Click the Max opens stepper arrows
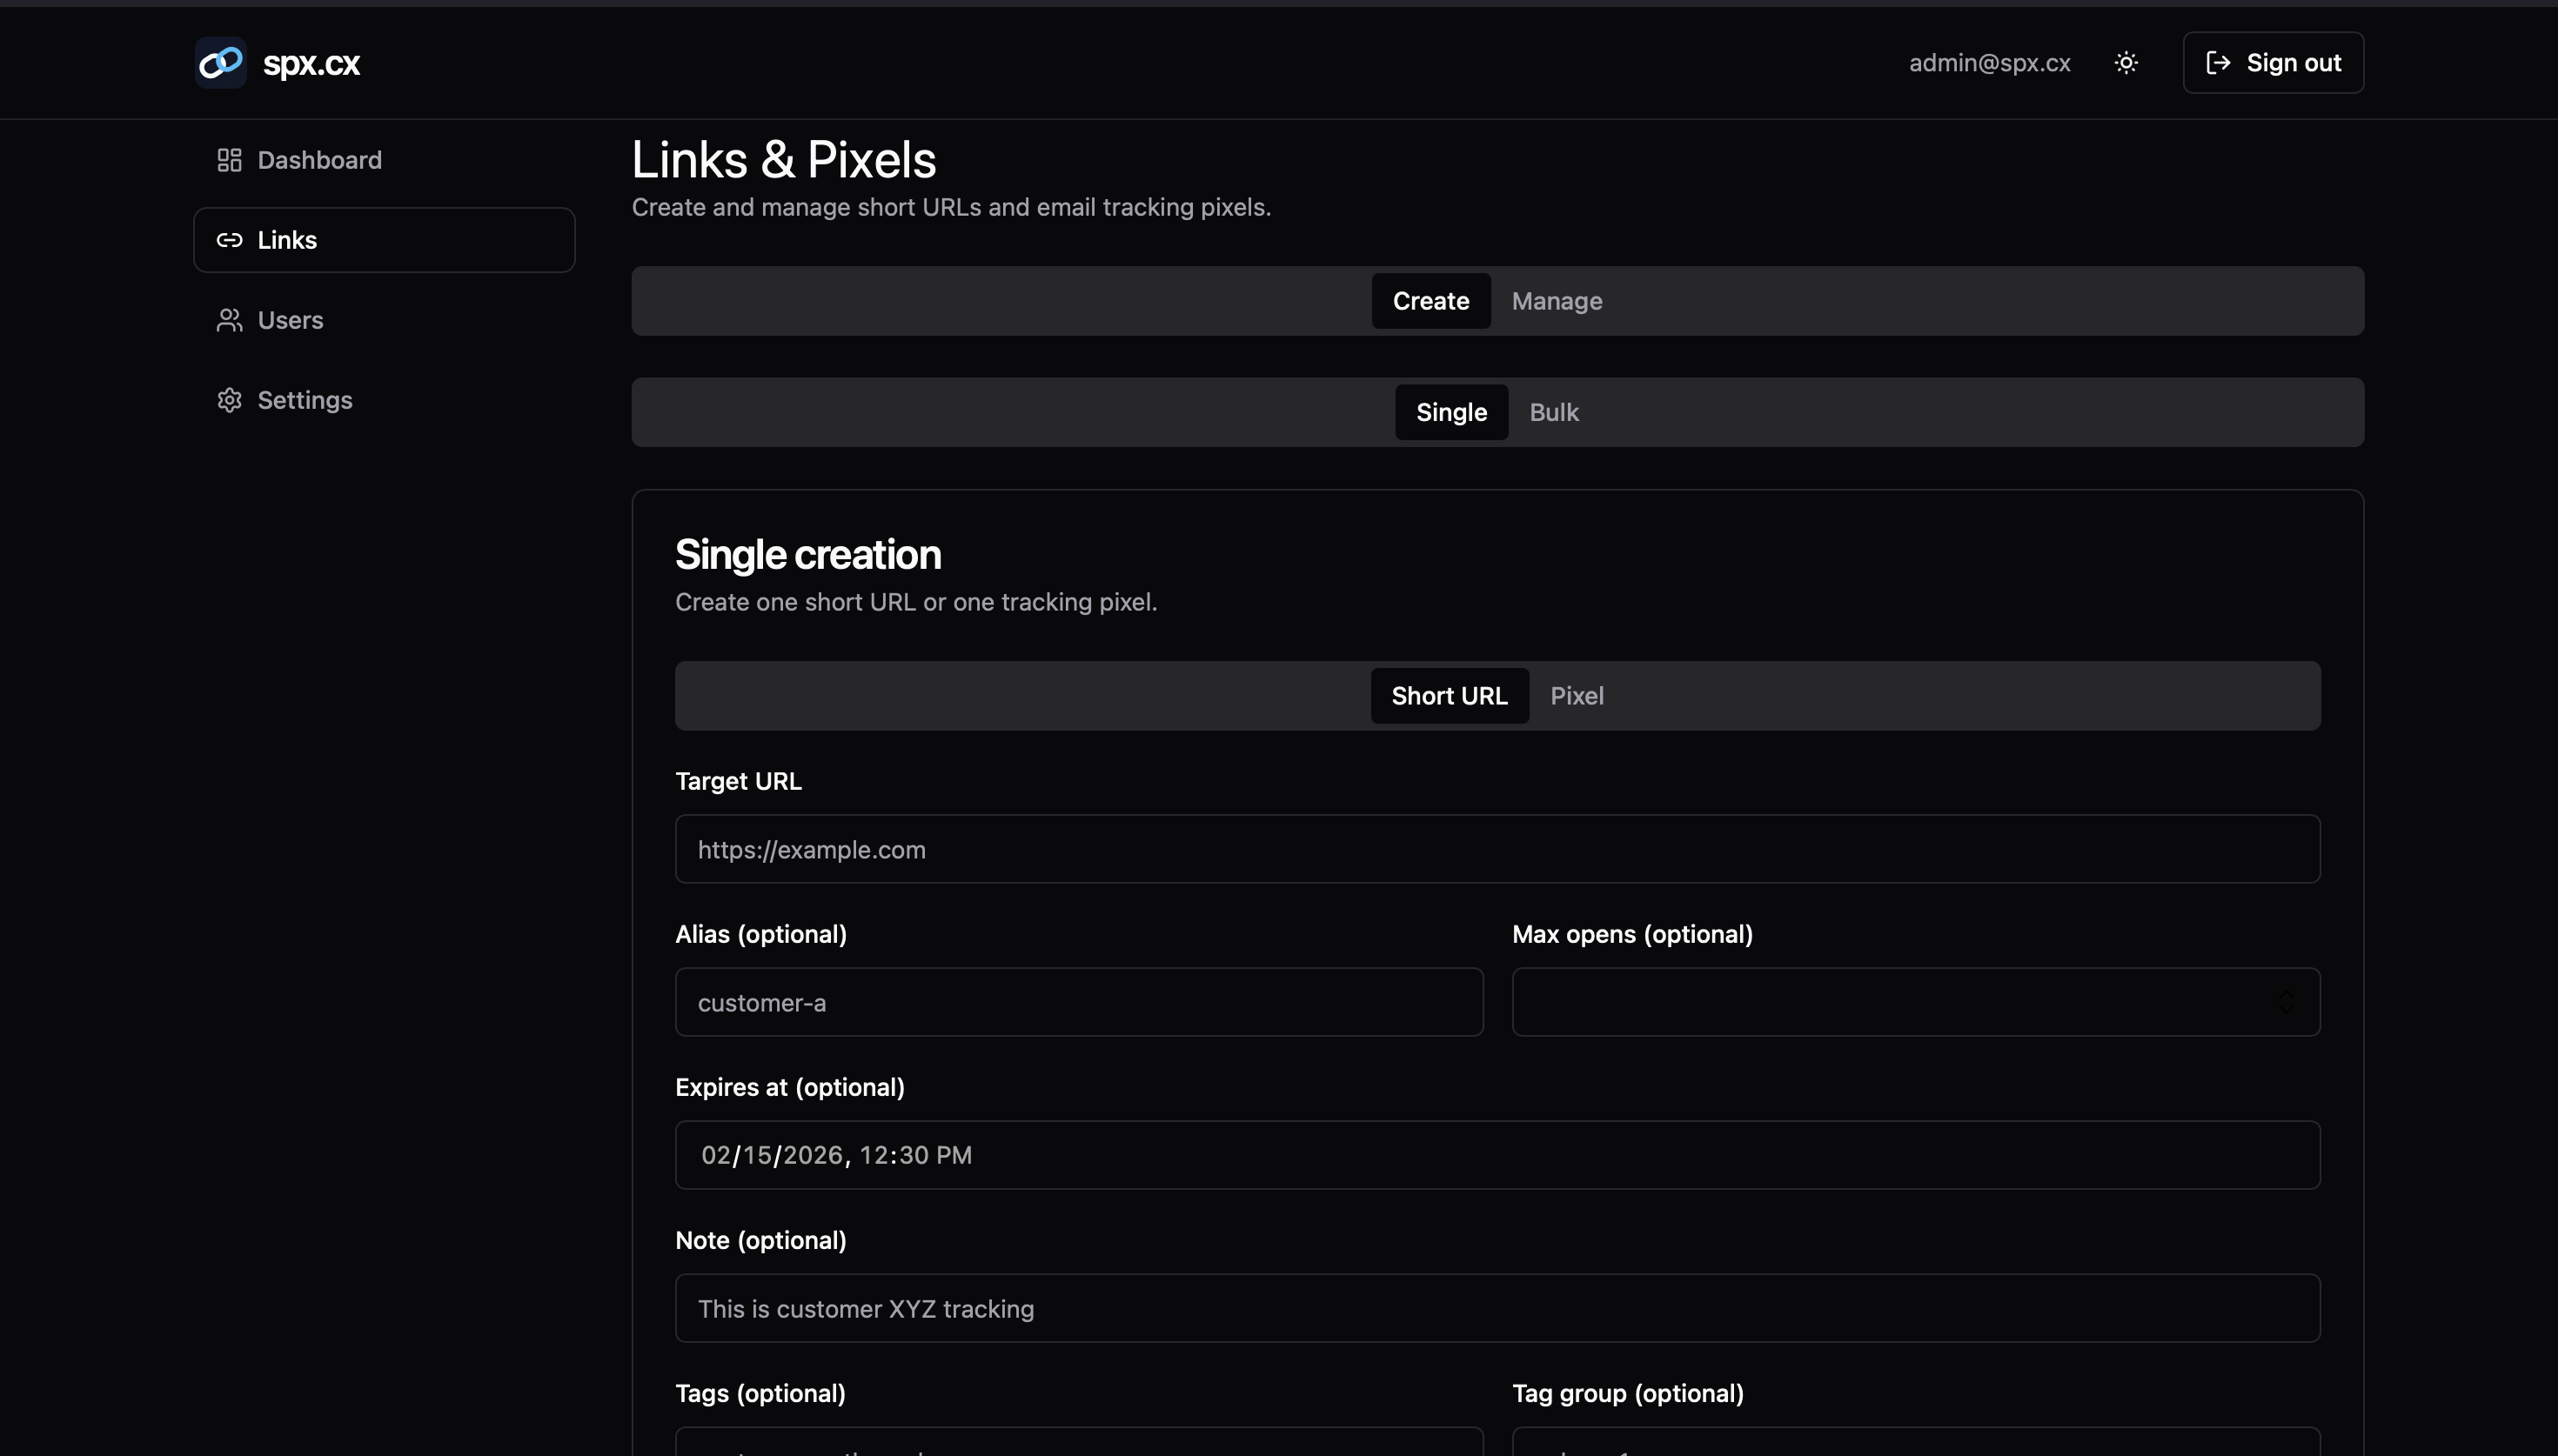The image size is (2558, 1456). [x=2288, y=1002]
